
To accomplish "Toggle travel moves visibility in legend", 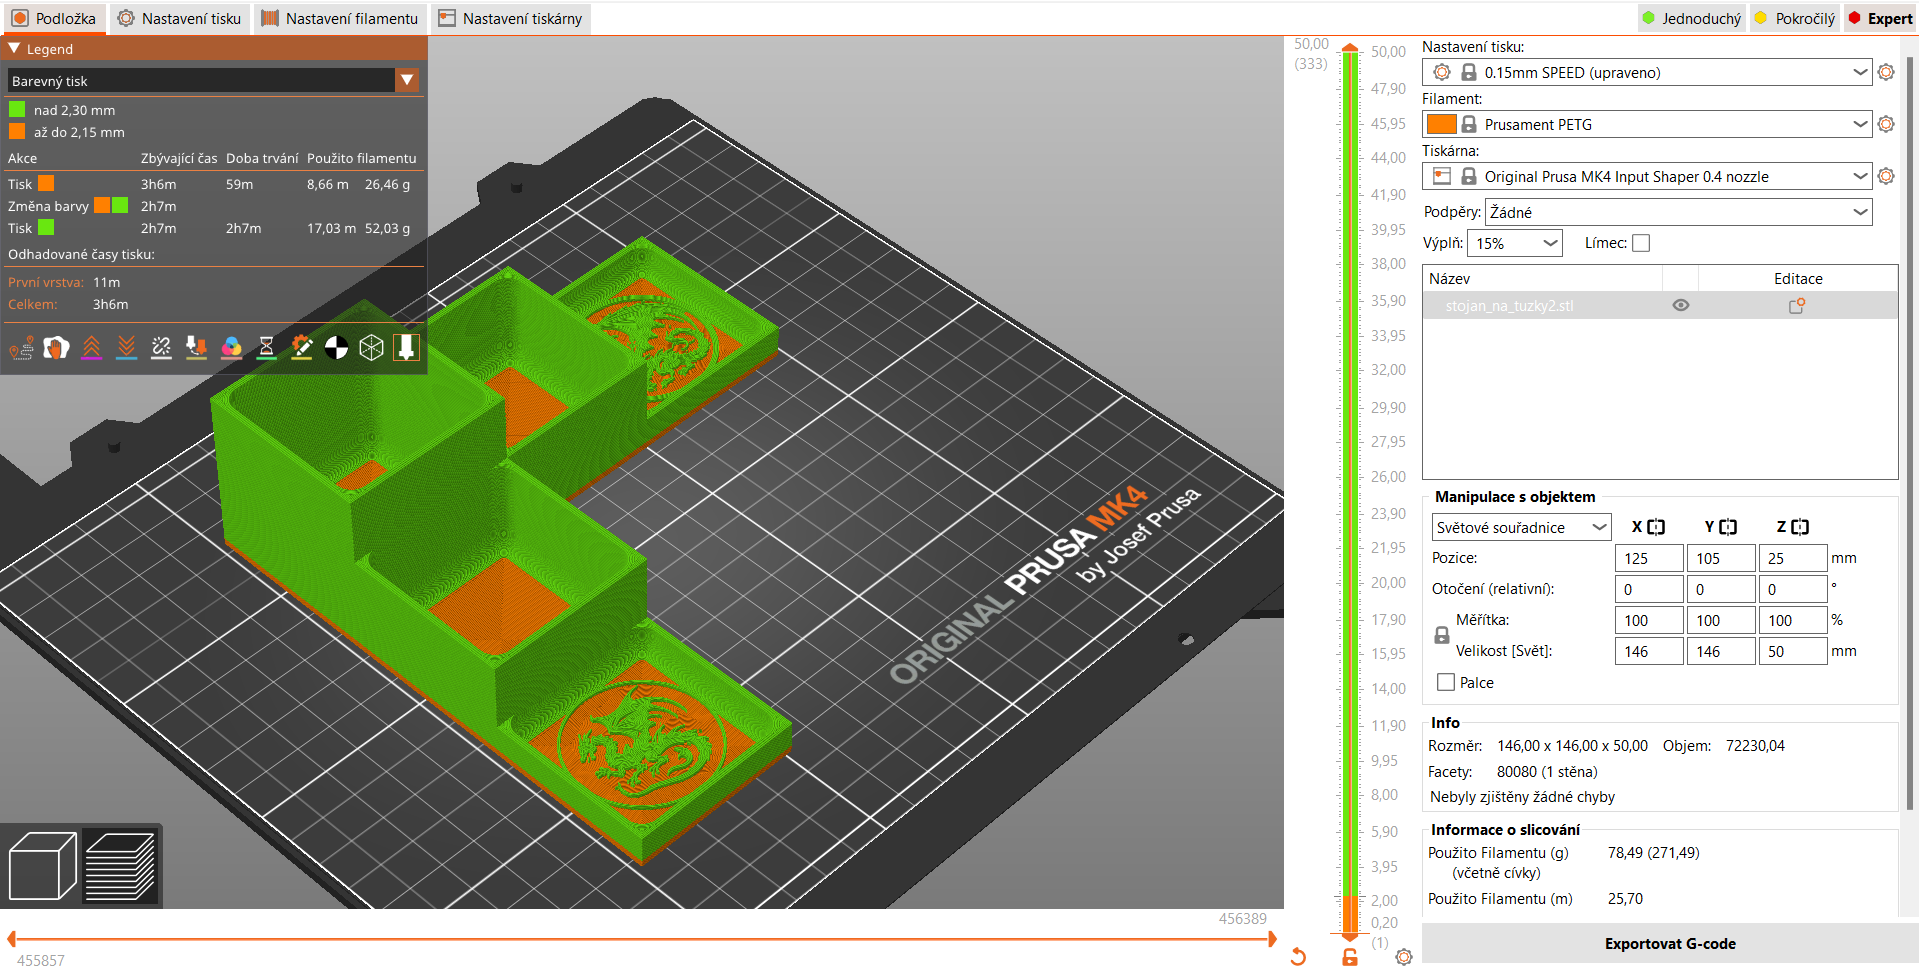I will [x=22, y=348].
